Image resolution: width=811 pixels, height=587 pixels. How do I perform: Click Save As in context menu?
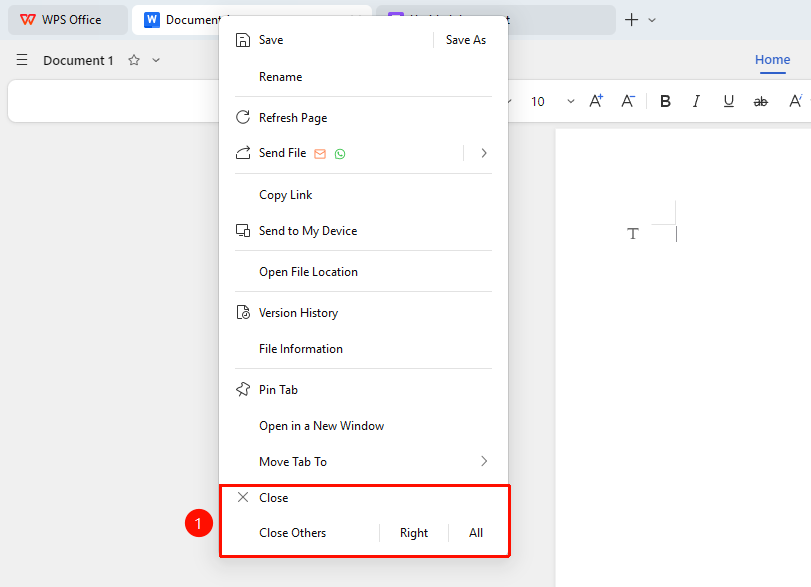[x=465, y=40]
